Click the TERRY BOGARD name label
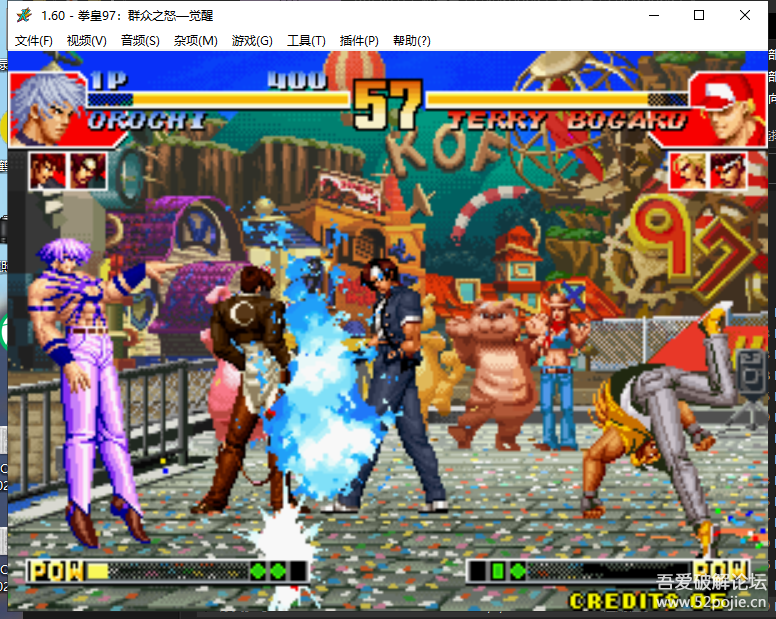This screenshot has height=619, width=776. coord(567,120)
